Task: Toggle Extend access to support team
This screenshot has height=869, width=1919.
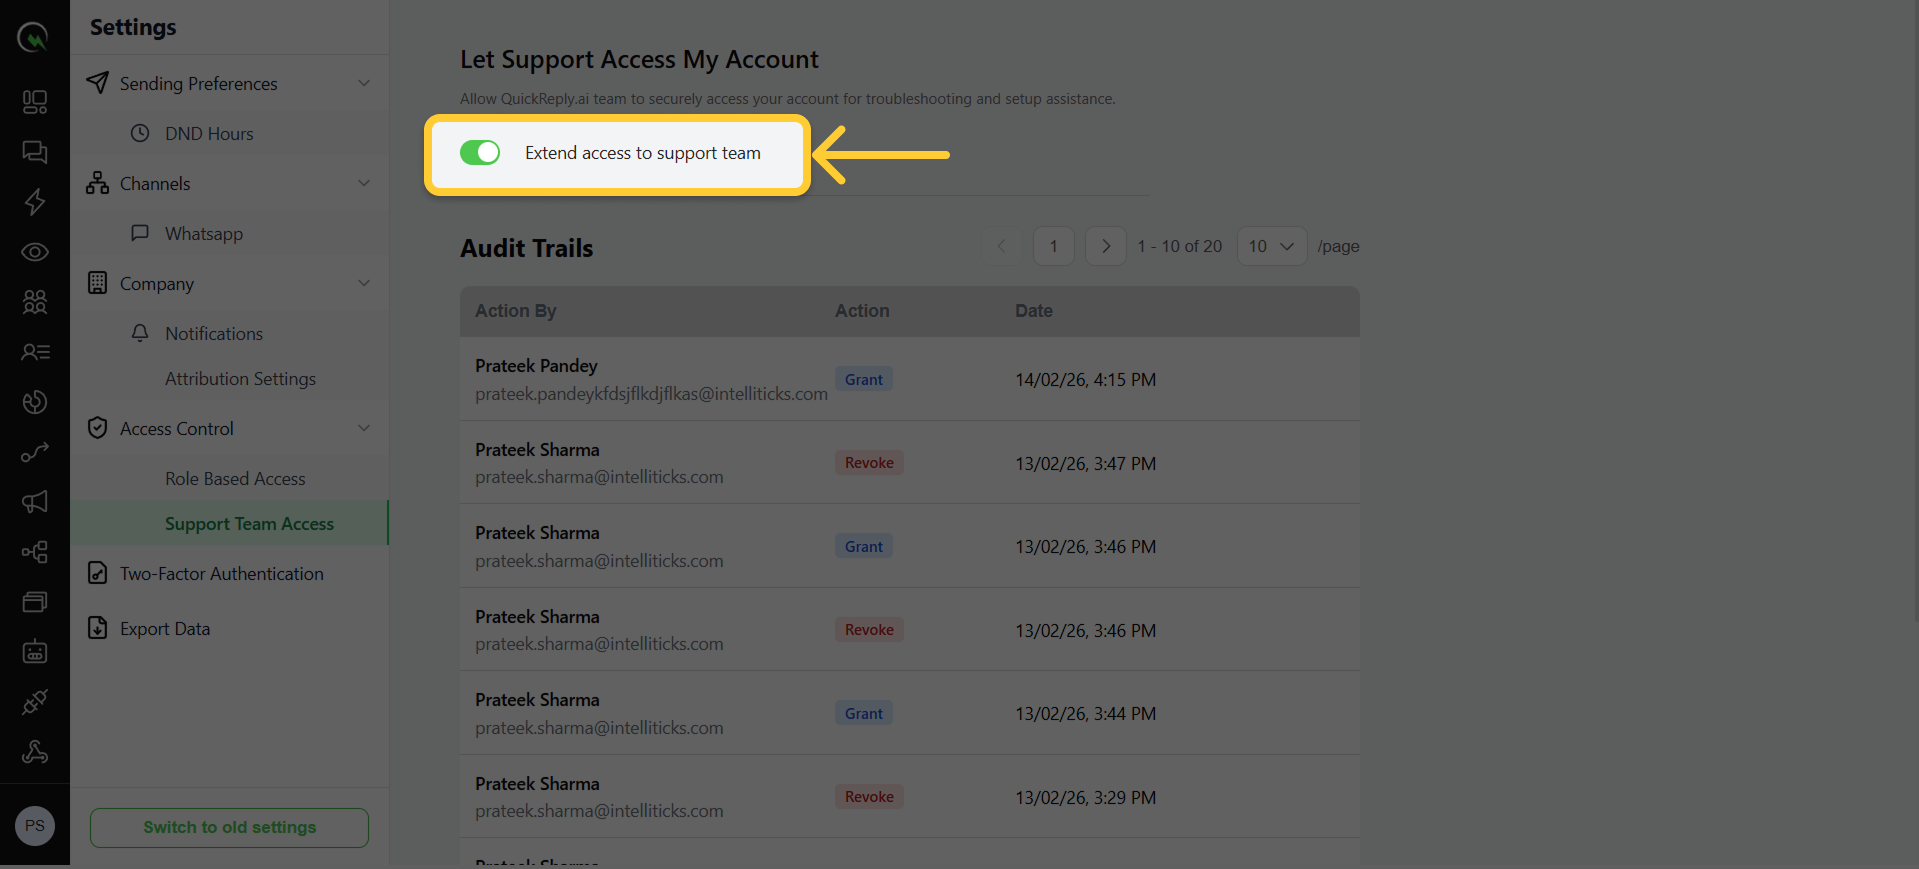Action: click(x=480, y=153)
